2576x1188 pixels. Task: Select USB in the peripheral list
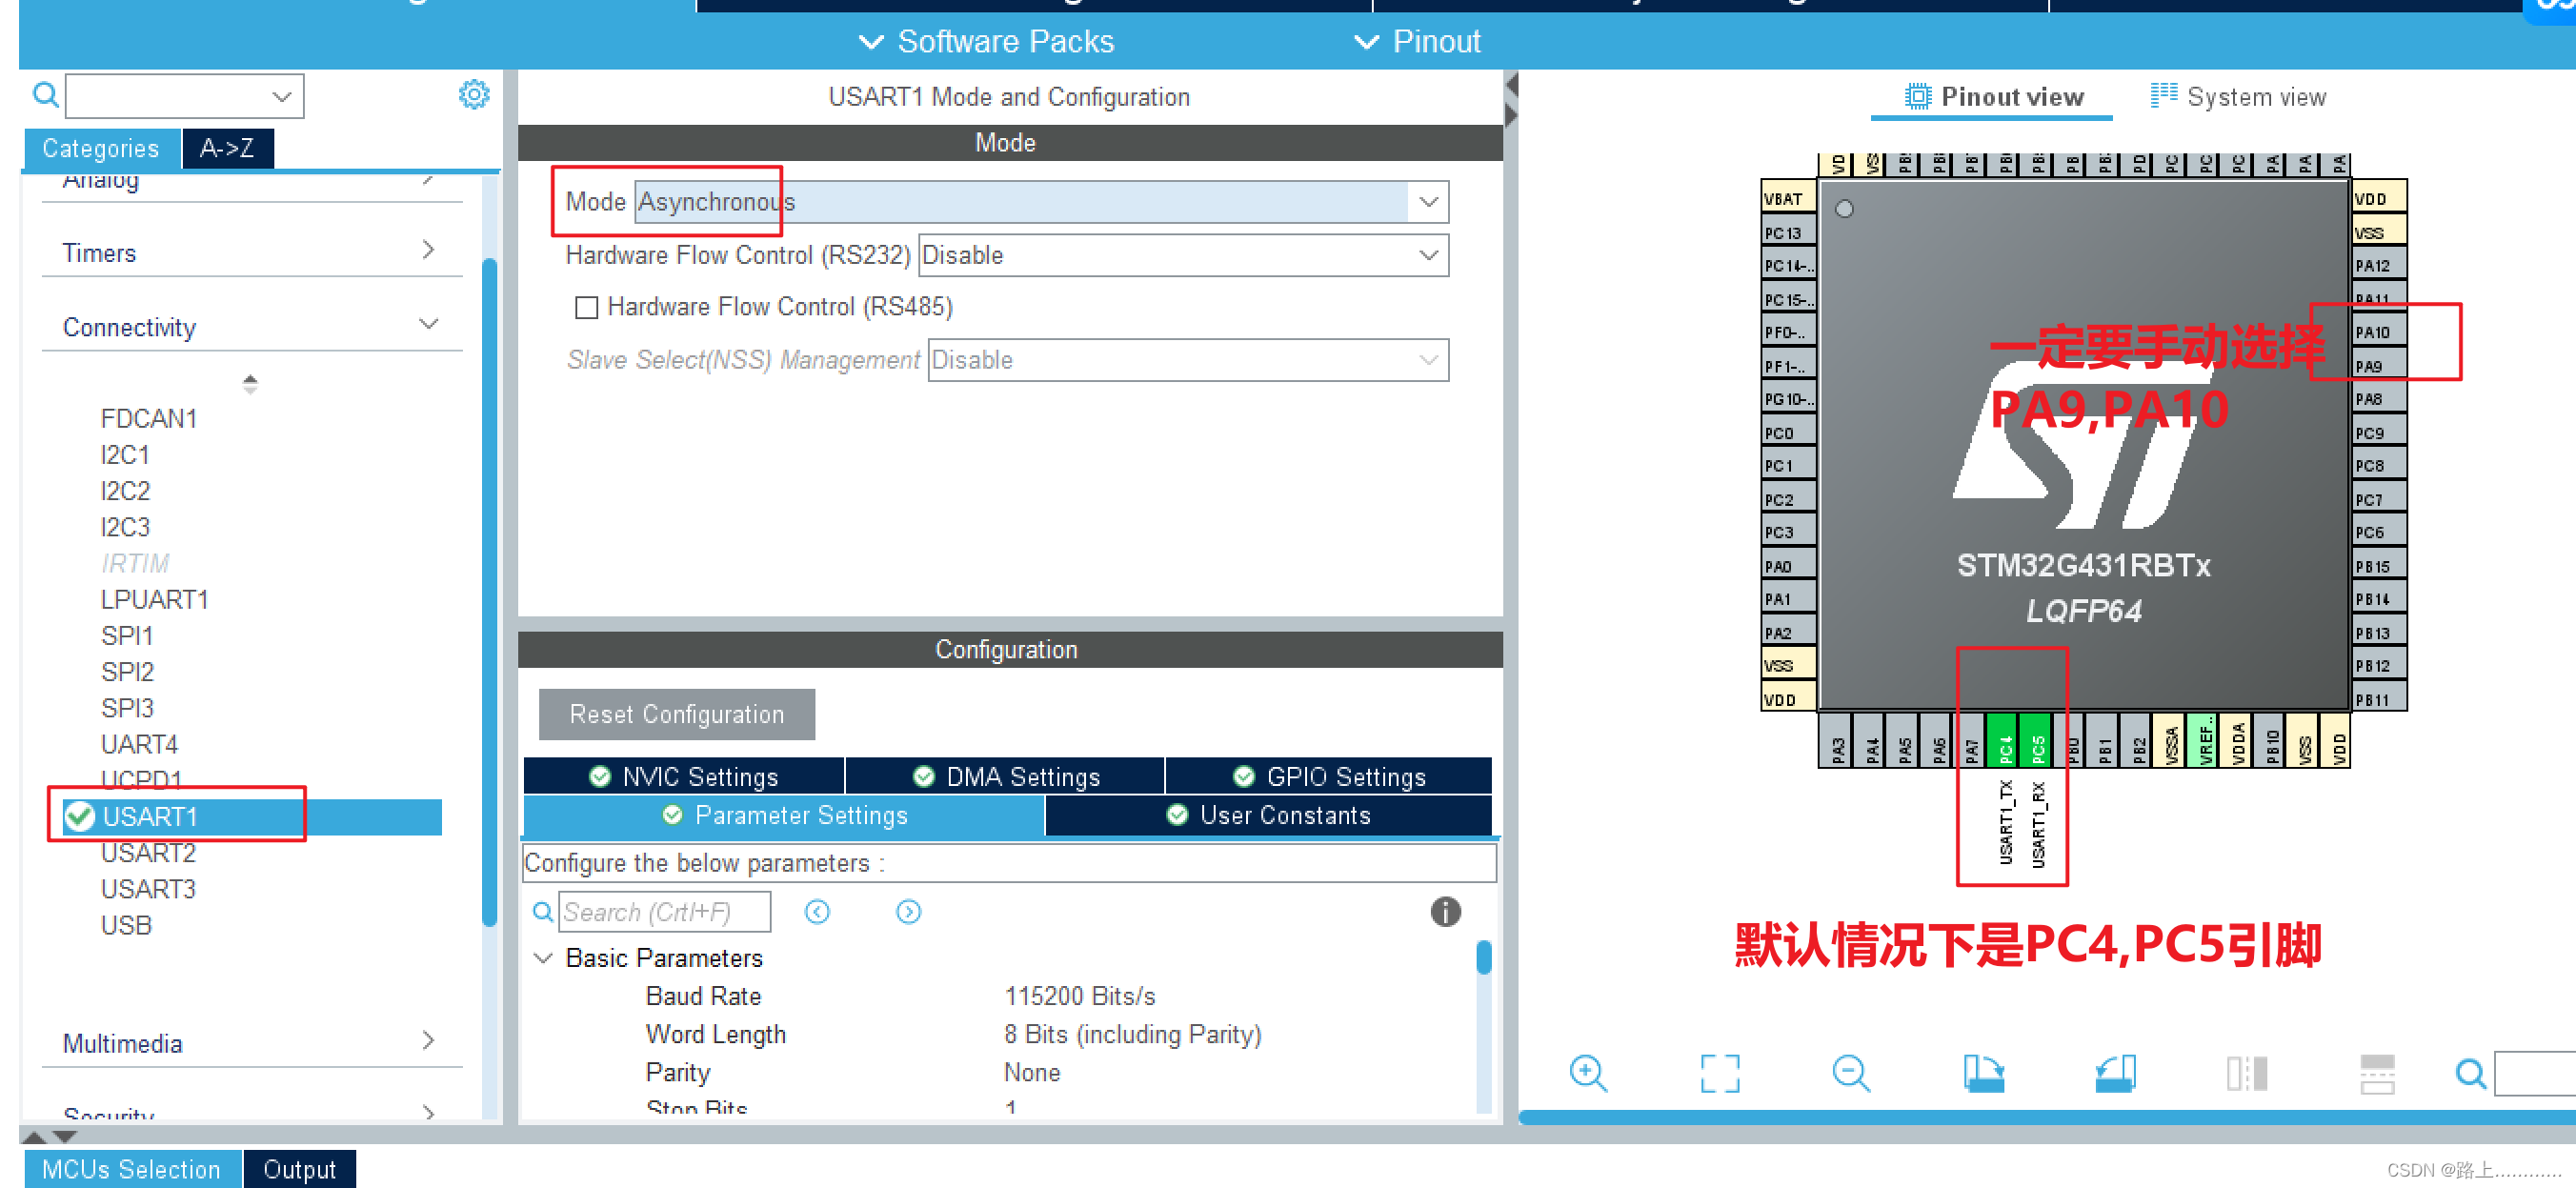[126, 926]
